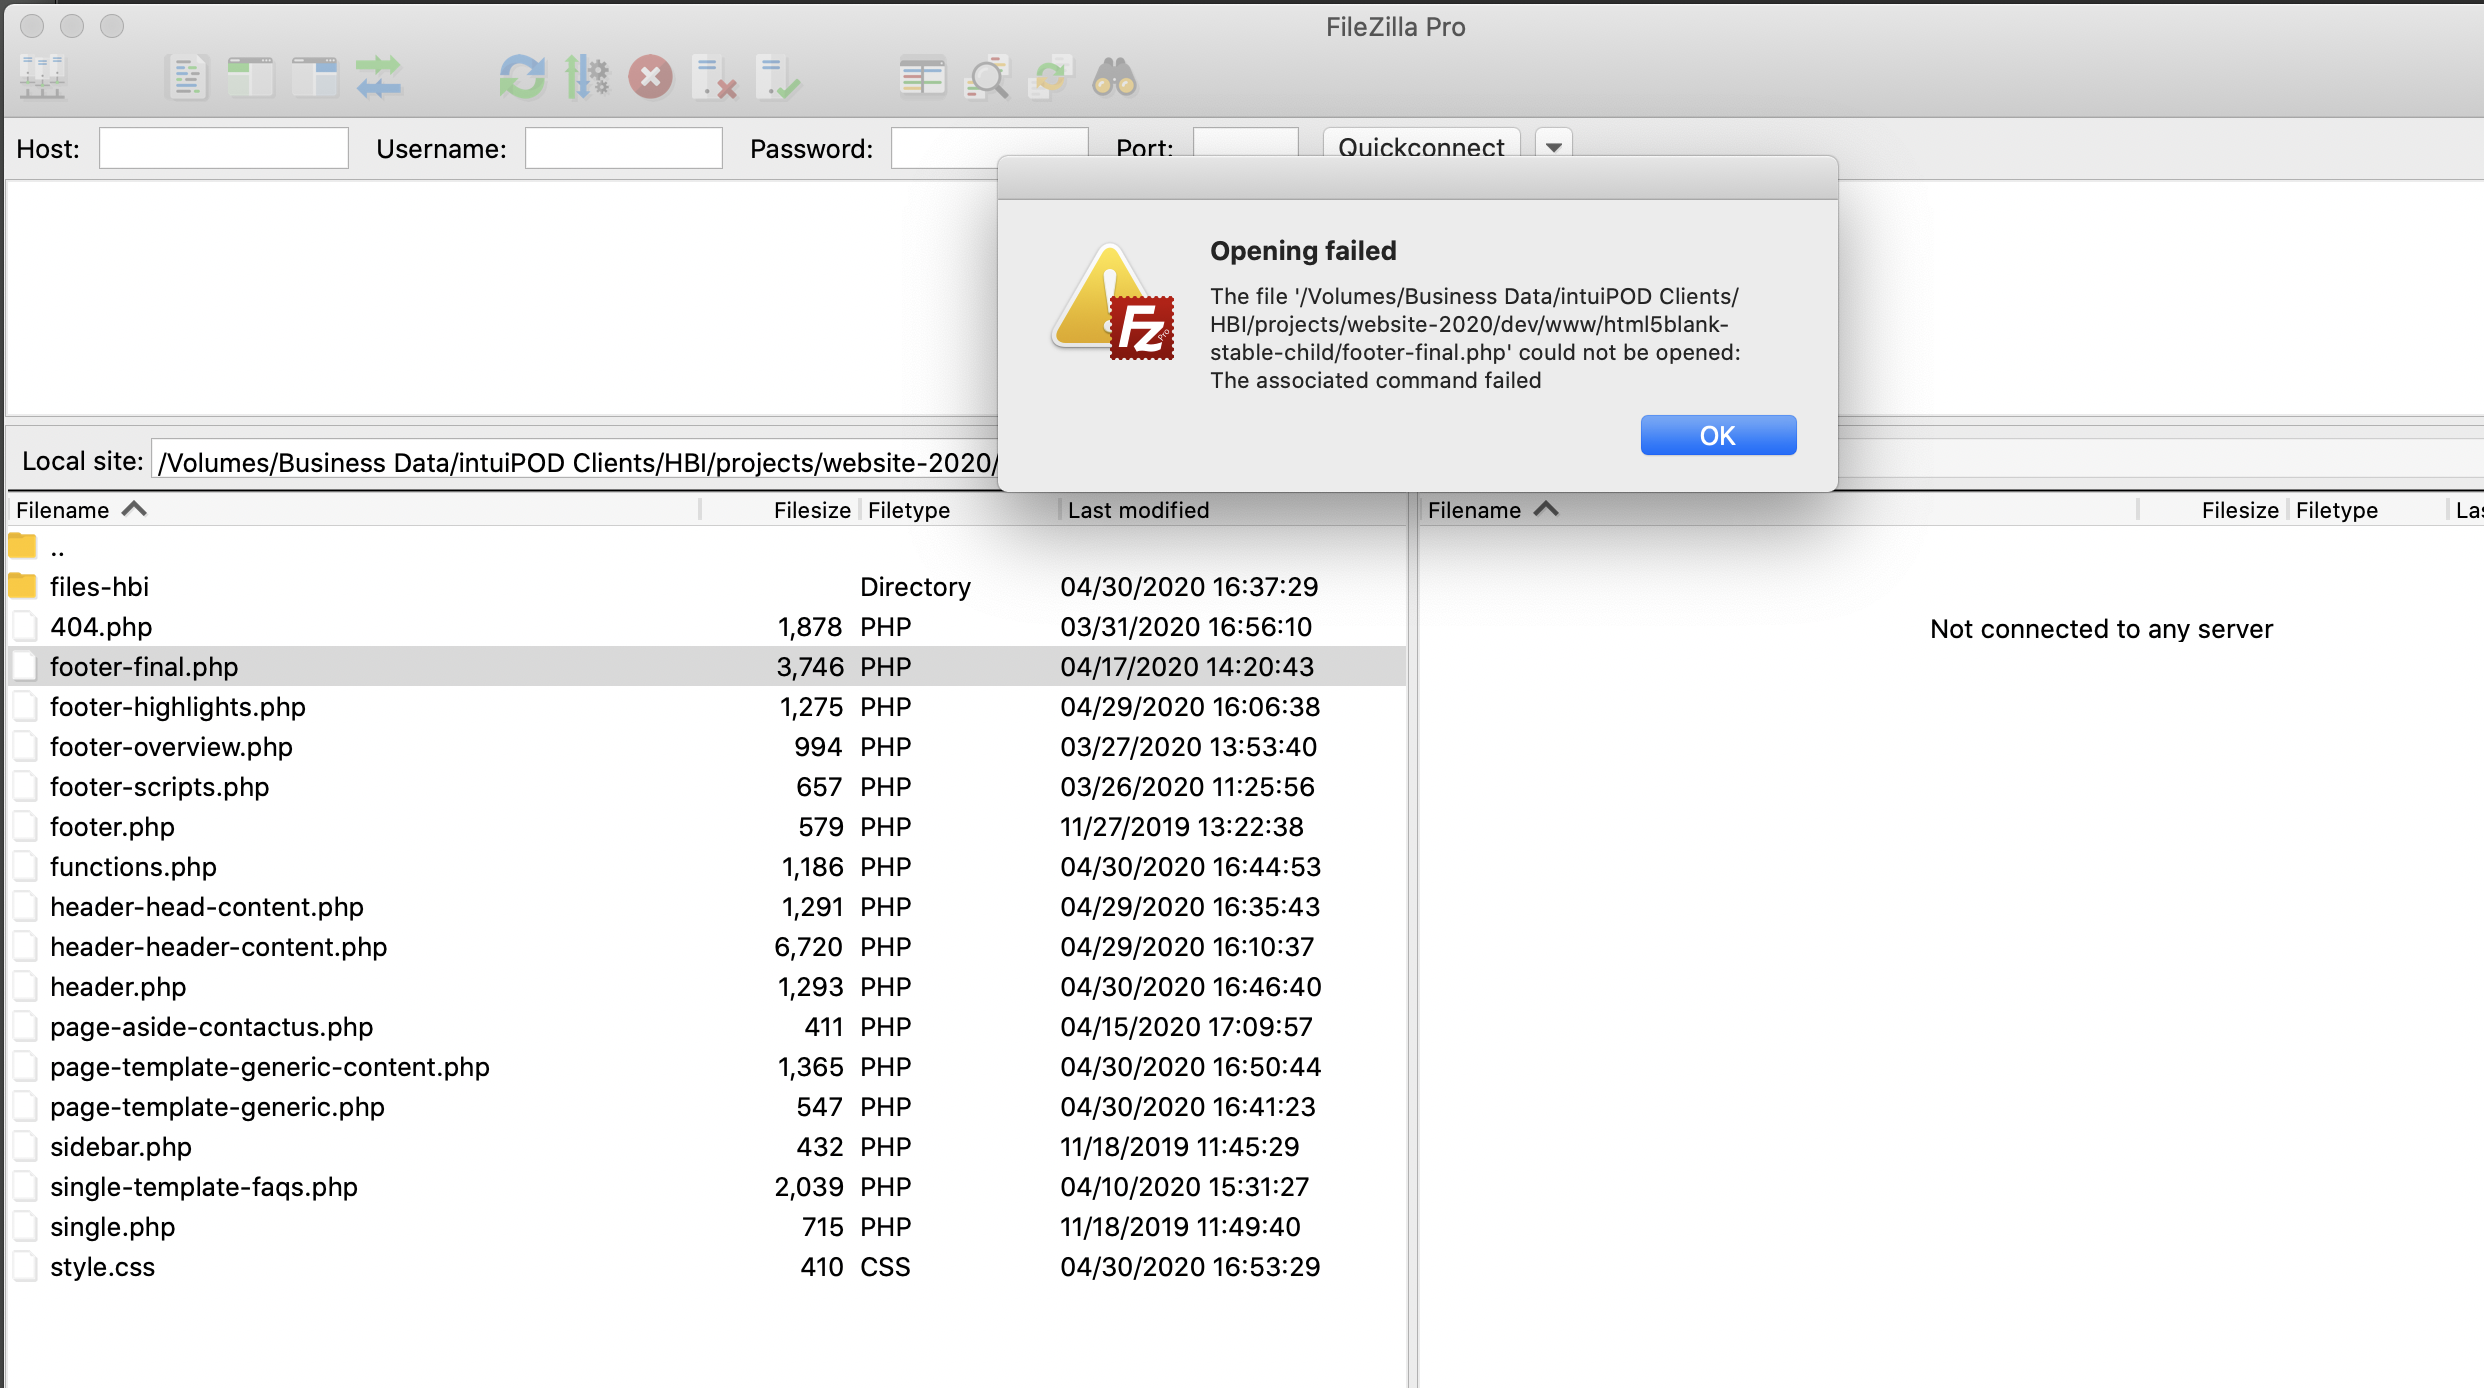Sort local list by Filename column

(x=354, y=510)
